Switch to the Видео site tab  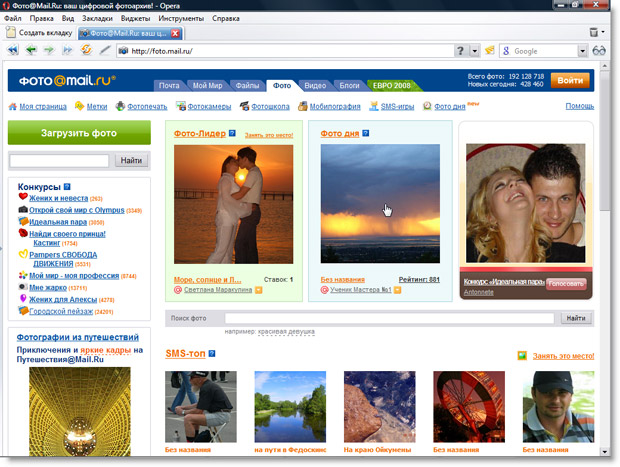pyautogui.click(x=315, y=85)
